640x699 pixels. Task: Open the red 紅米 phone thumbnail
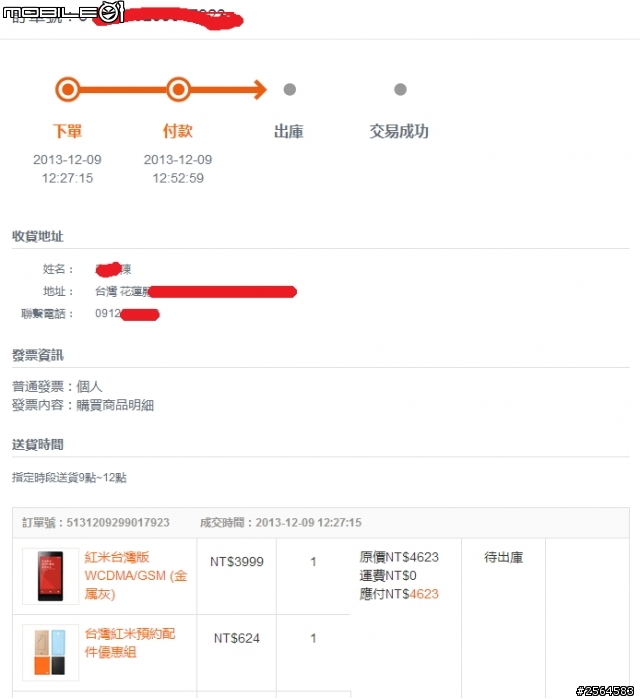click(50, 576)
